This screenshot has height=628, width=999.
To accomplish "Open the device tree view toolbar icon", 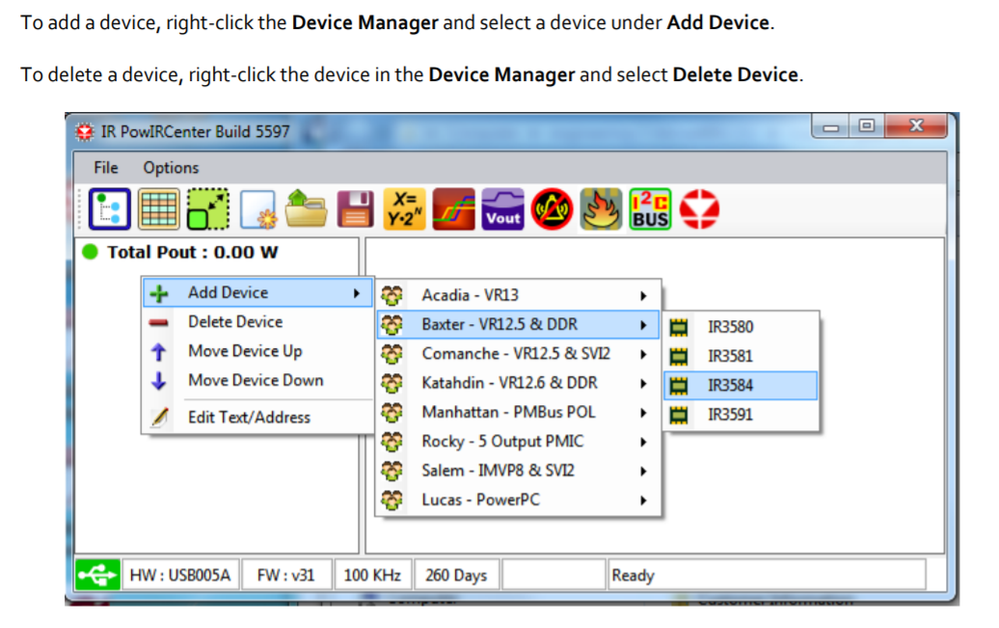I will coord(110,209).
